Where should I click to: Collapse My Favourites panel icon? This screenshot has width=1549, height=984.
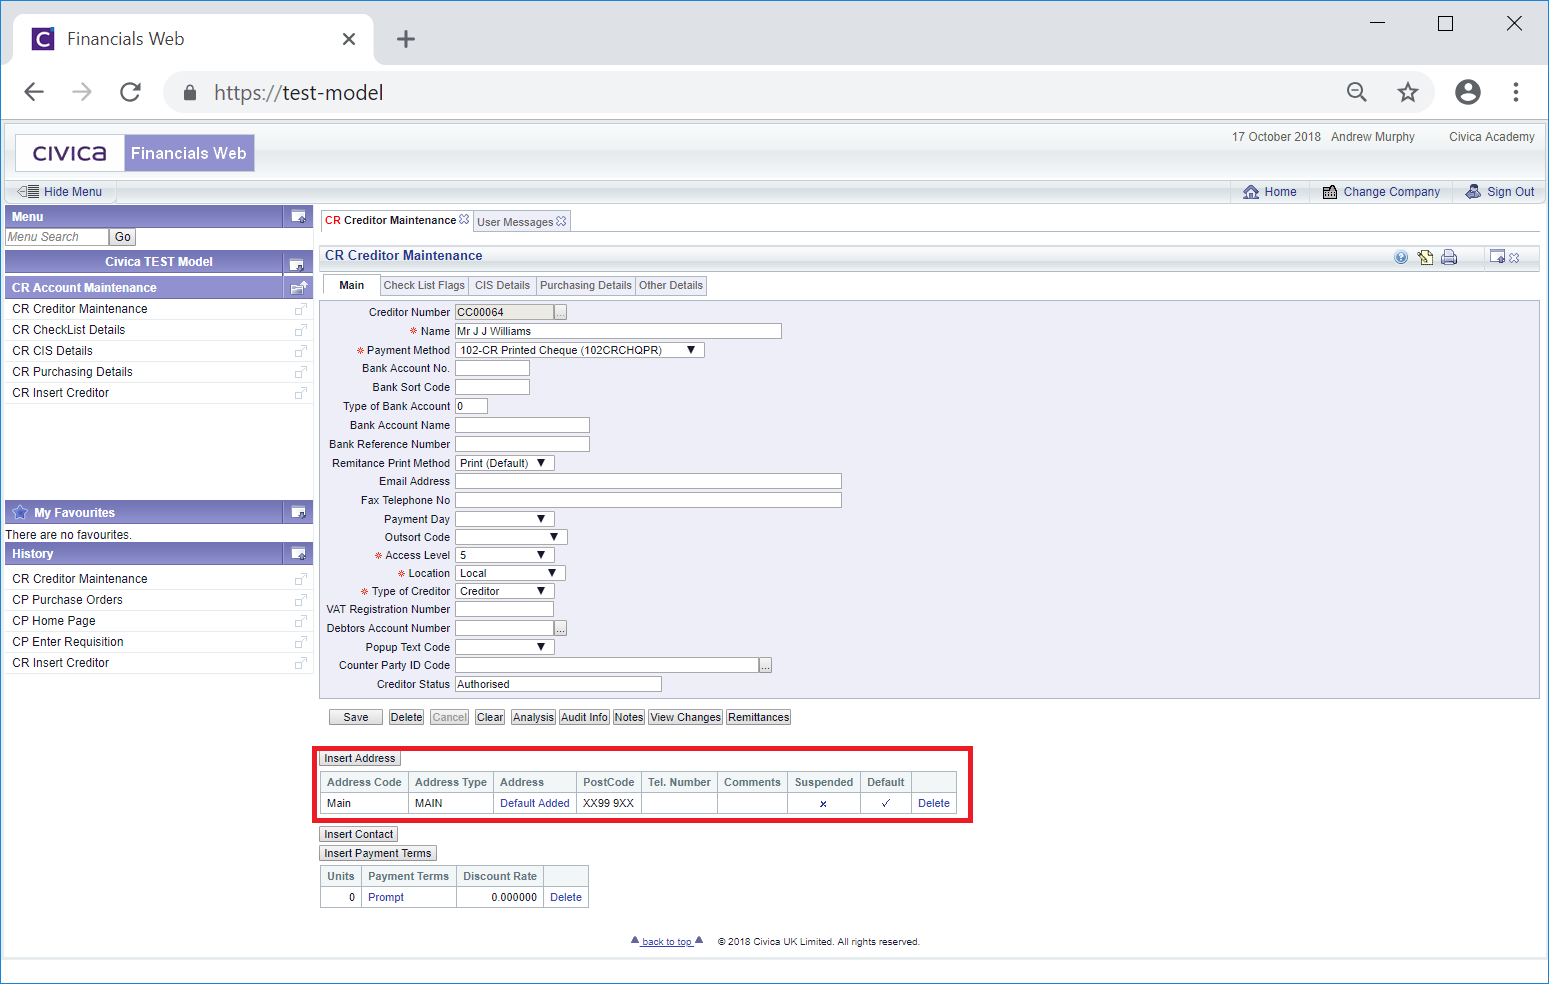click(x=298, y=512)
